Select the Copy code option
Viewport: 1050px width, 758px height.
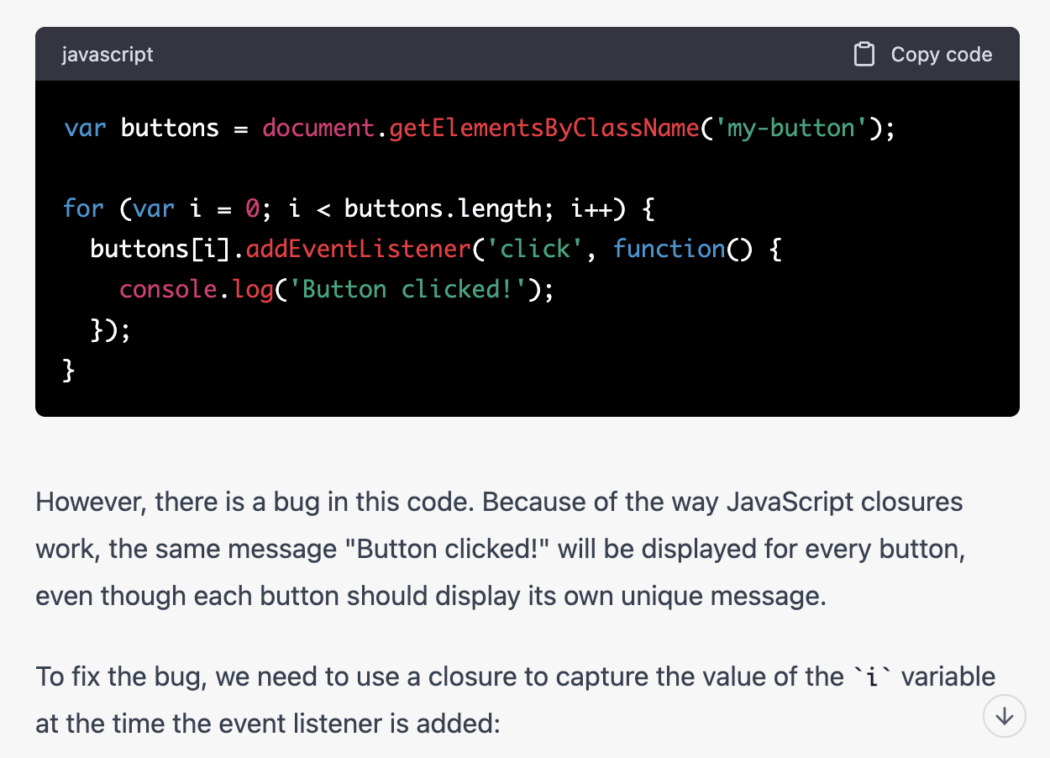pos(940,54)
